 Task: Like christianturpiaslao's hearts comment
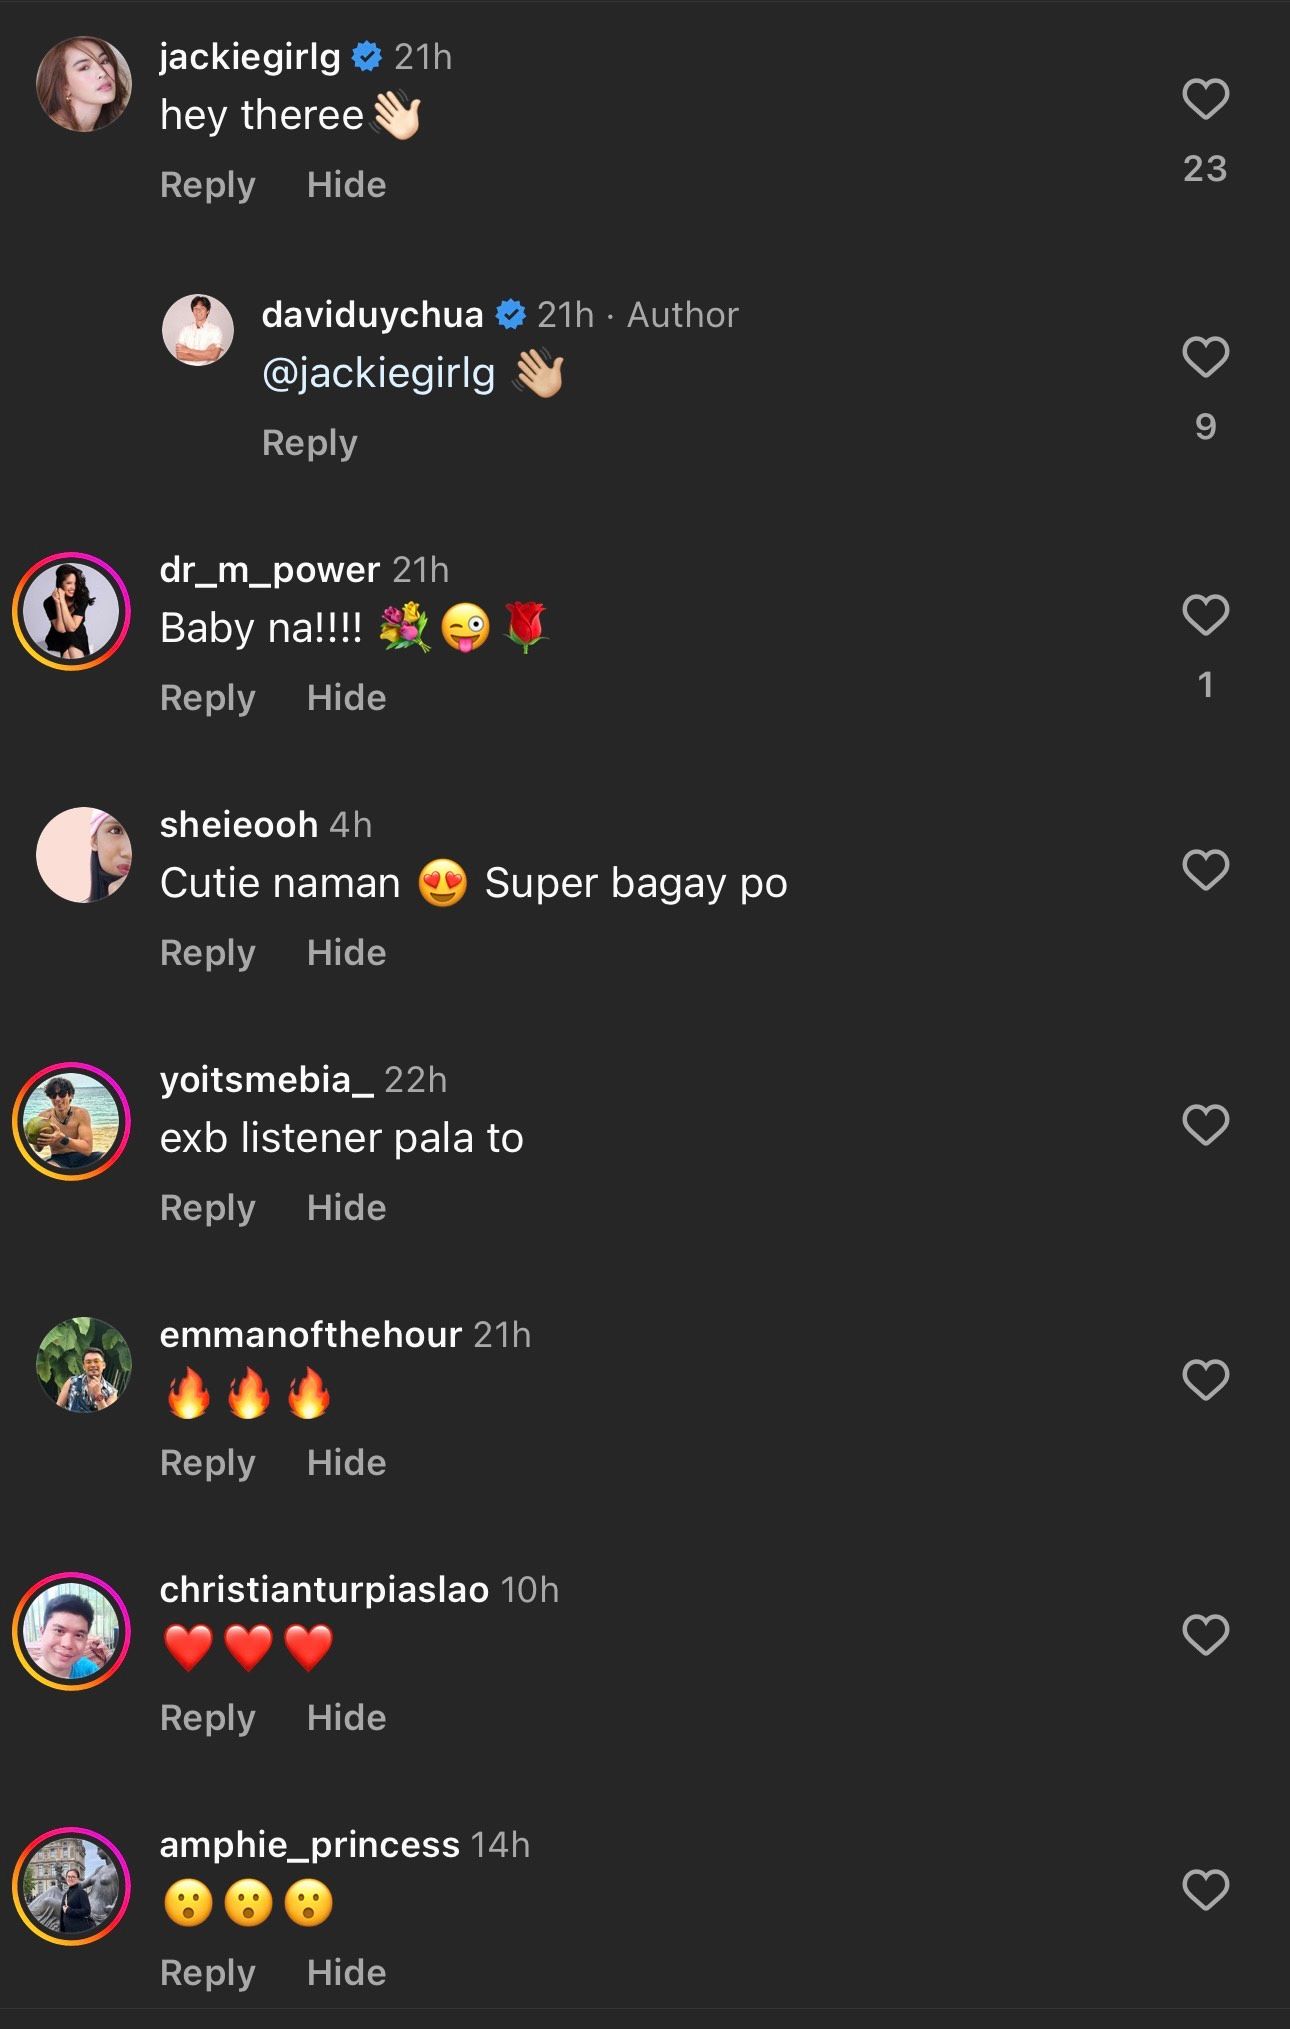[x=1205, y=1635]
